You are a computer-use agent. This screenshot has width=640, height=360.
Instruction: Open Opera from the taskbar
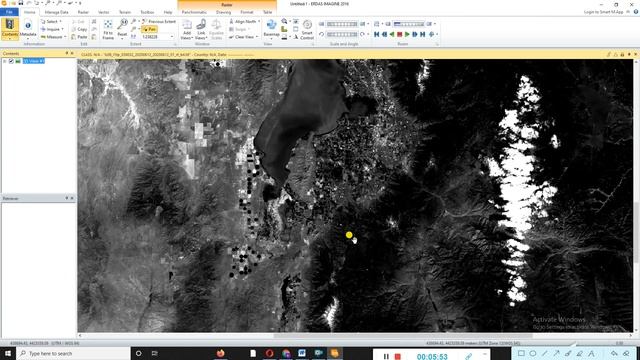(x=269, y=353)
